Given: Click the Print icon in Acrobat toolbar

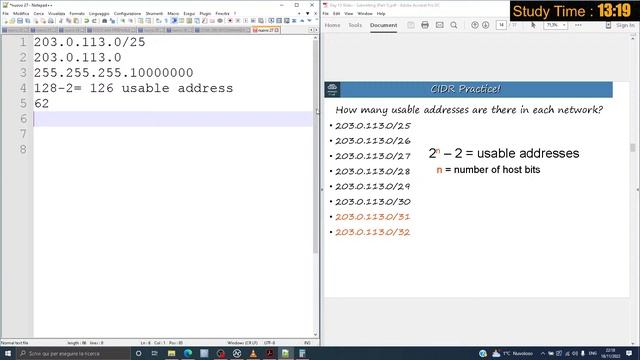Looking at the screenshot, I should pyautogui.click(x=425, y=25).
